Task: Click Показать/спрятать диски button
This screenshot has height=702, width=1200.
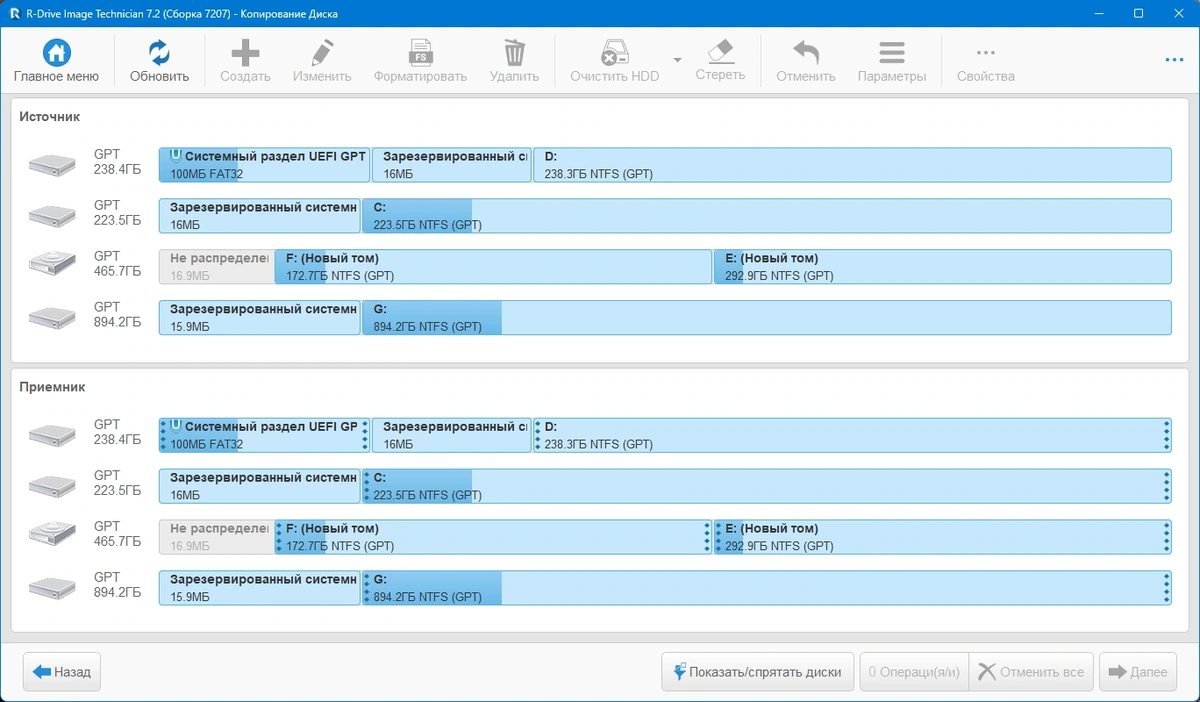Action: coord(757,672)
